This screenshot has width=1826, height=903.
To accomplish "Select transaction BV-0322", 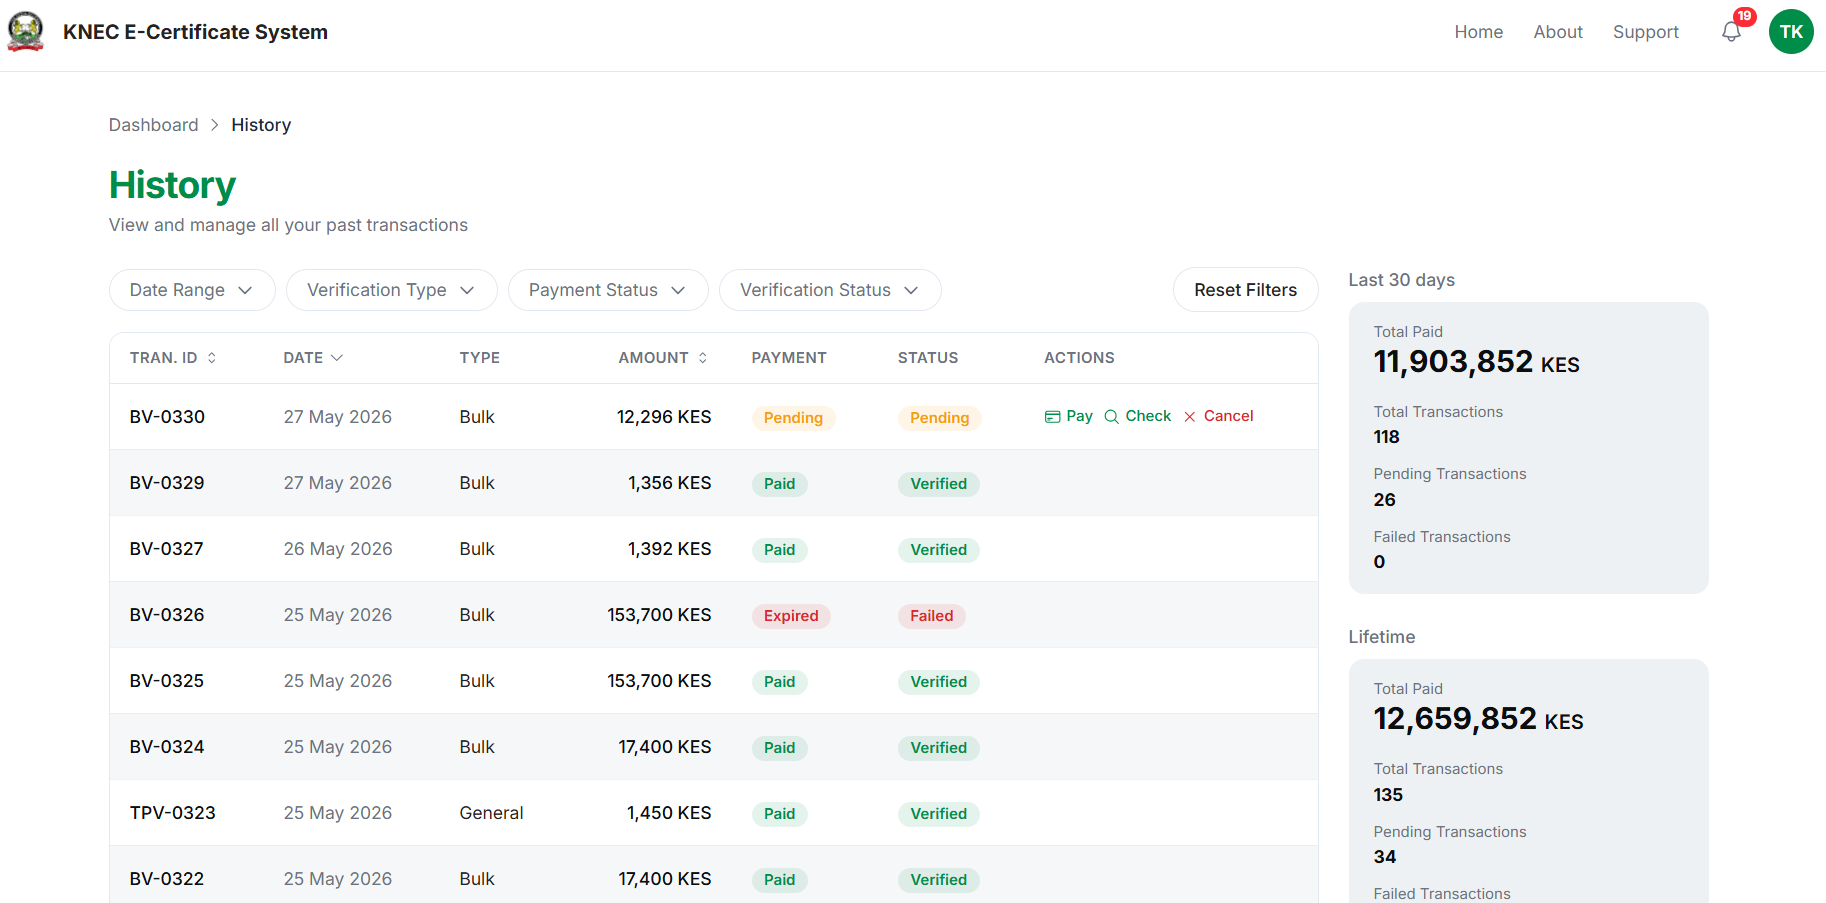I will pos(167,879).
